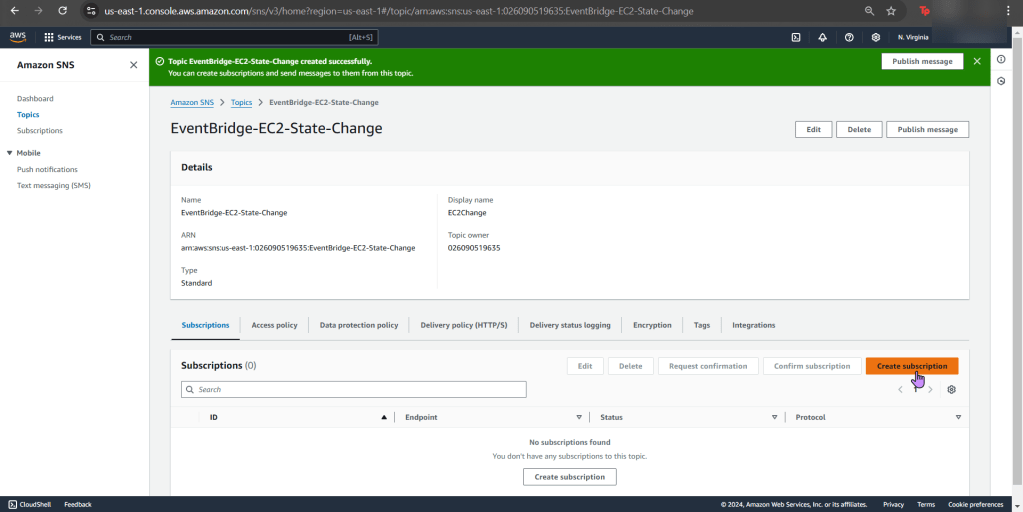1023x512 pixels.
Task: Reload the page using browser refresh icon
Action: pos(62,11)
